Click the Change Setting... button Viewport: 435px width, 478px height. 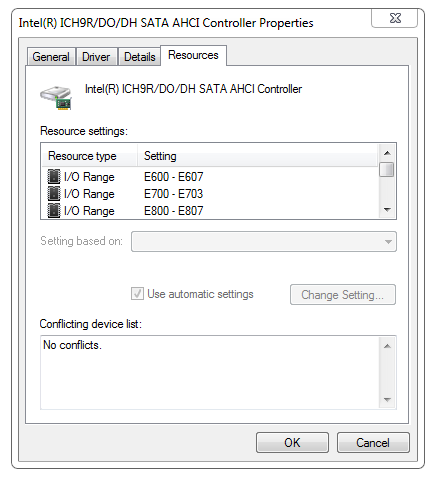pos(343,295)
